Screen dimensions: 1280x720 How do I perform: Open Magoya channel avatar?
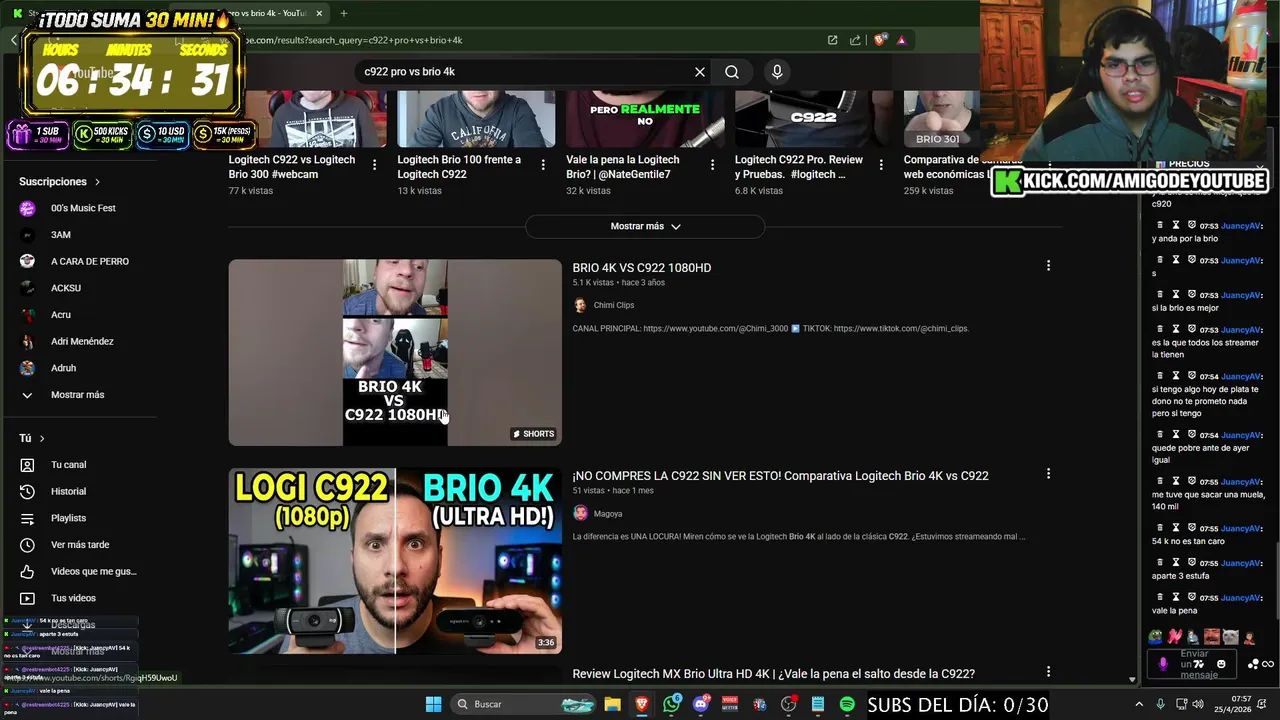(580, 513)
